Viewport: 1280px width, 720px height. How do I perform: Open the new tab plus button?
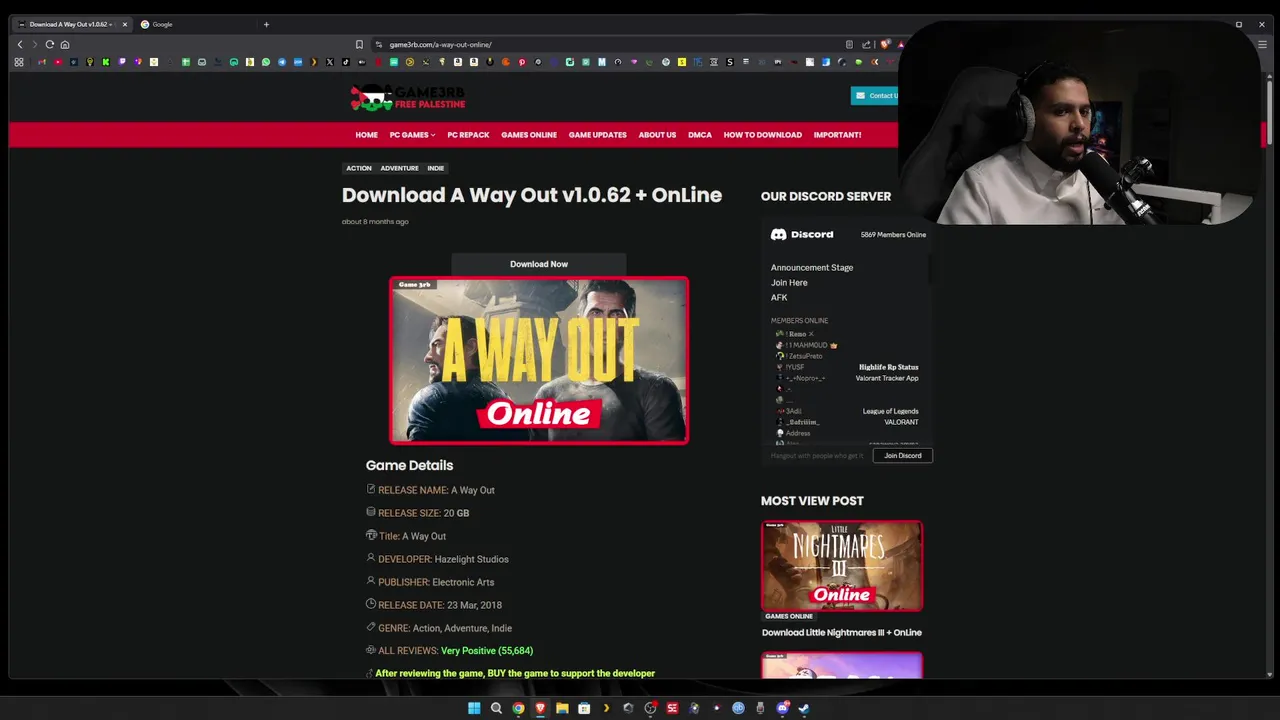click(266, 24)
